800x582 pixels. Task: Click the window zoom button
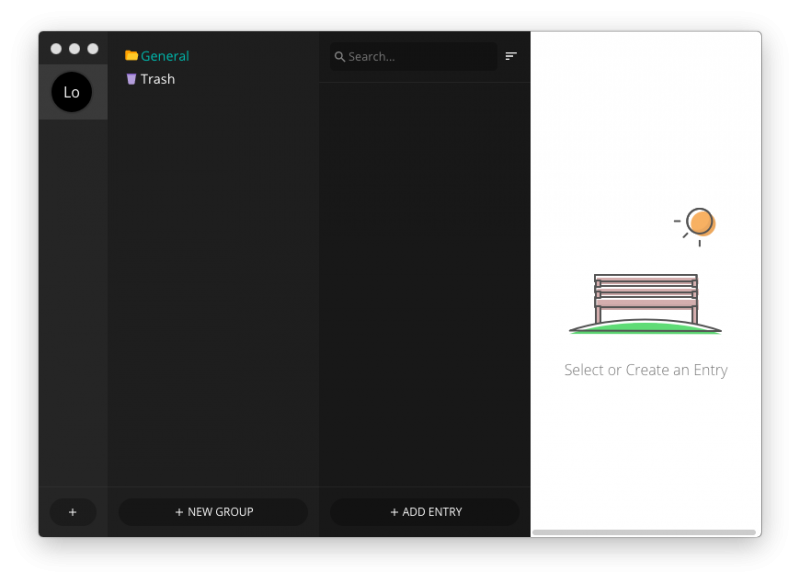[93, 48]
